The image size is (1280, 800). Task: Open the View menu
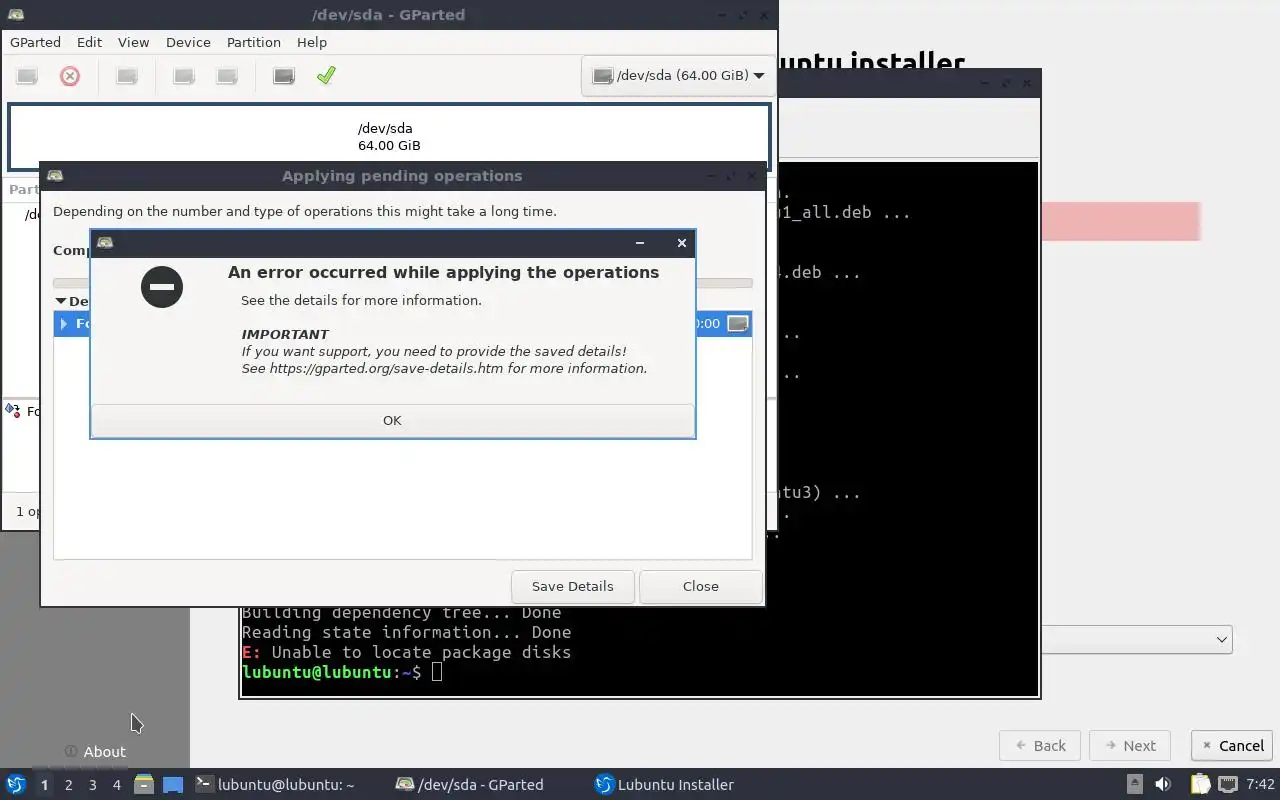coord(133,42)
